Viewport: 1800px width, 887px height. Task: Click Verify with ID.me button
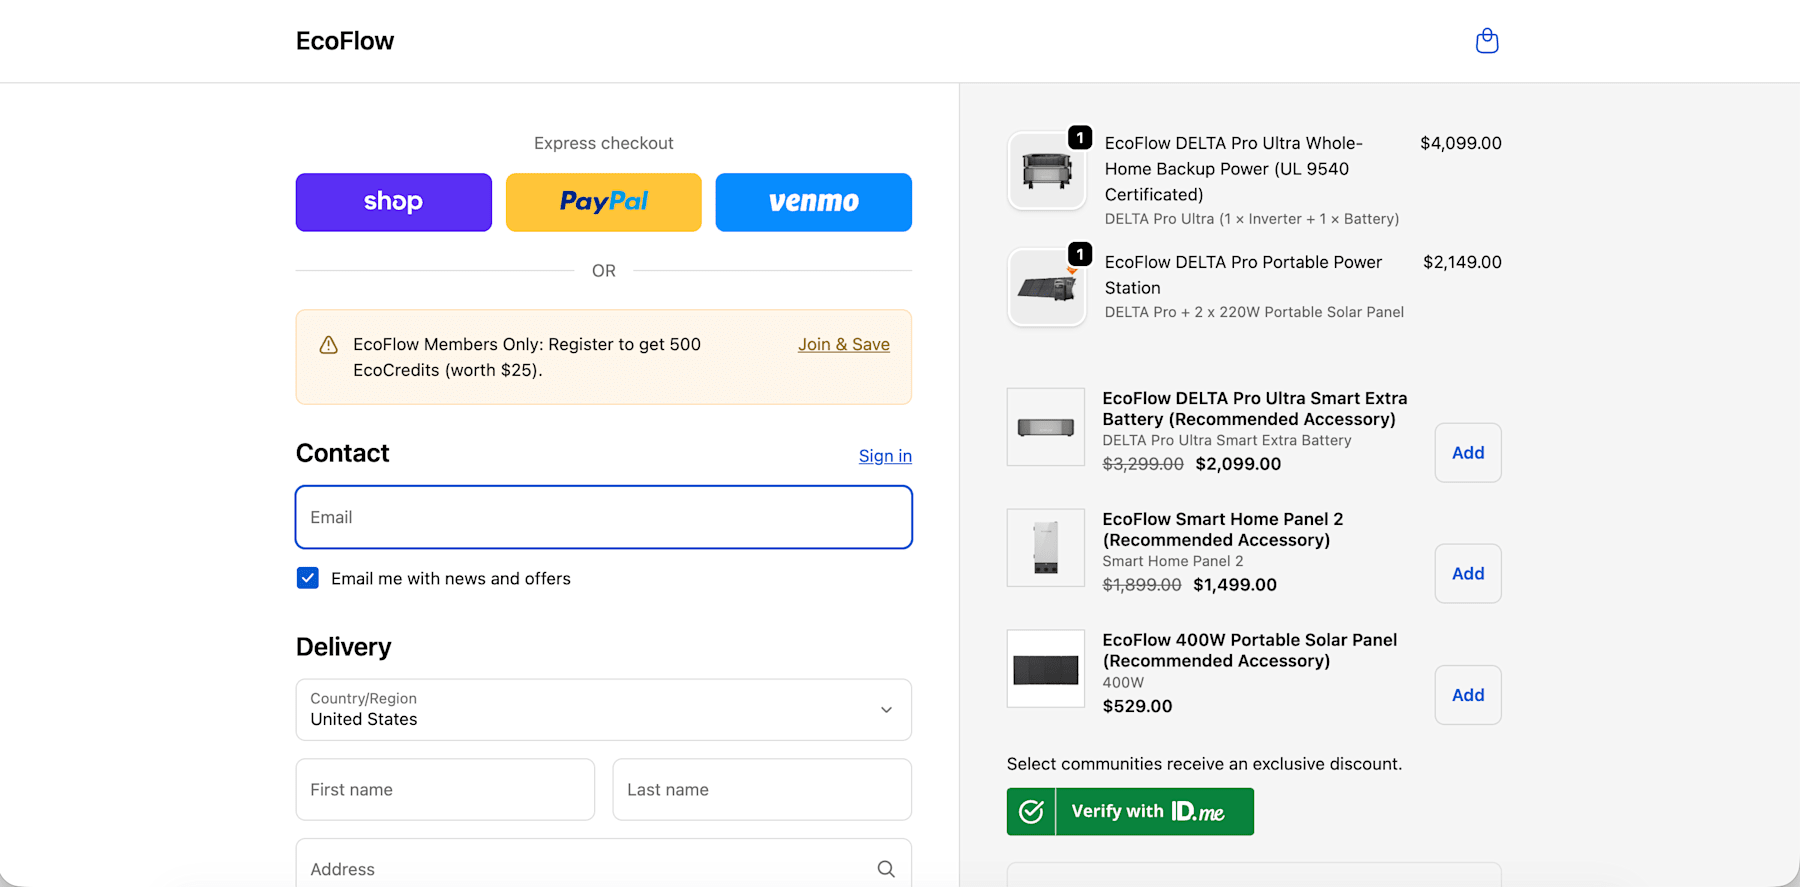click(x=1130, y=812)
